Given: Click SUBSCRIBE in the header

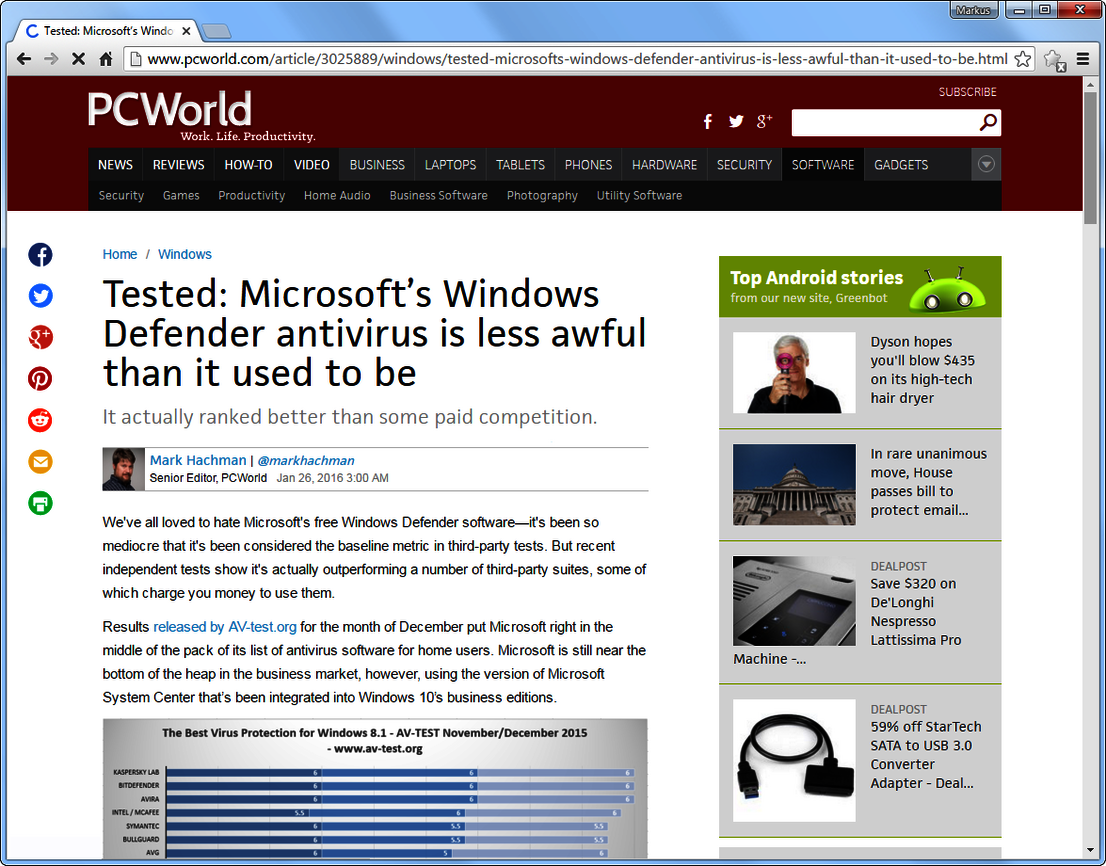Looking at the screenshot, I should click(967, 91).
